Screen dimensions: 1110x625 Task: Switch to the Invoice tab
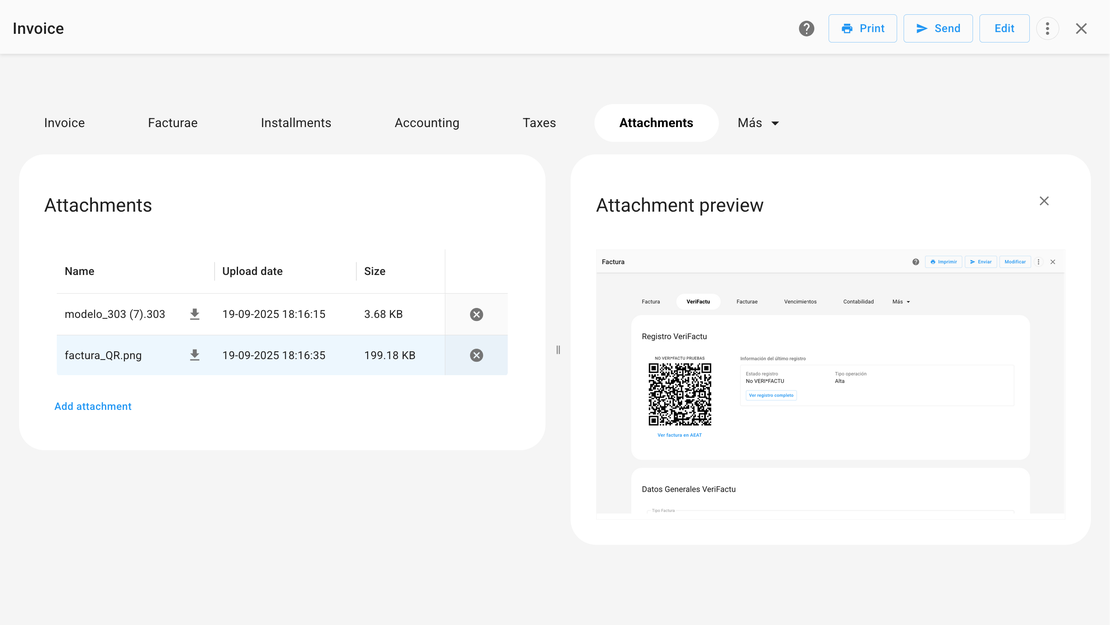pos(64,123)
